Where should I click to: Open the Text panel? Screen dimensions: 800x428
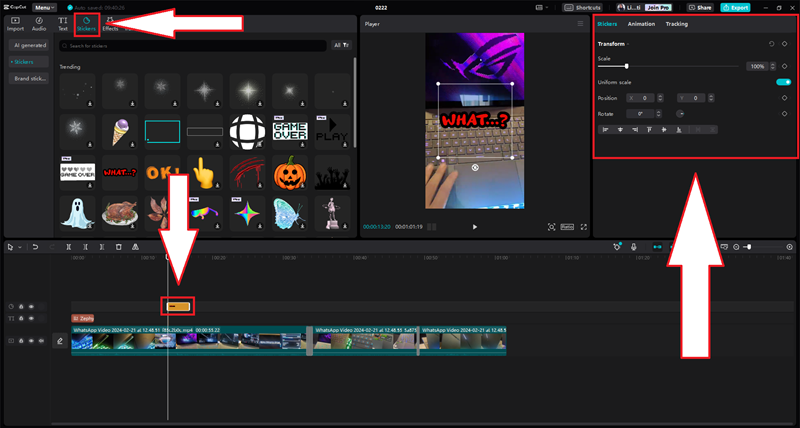tap(63, 23)
